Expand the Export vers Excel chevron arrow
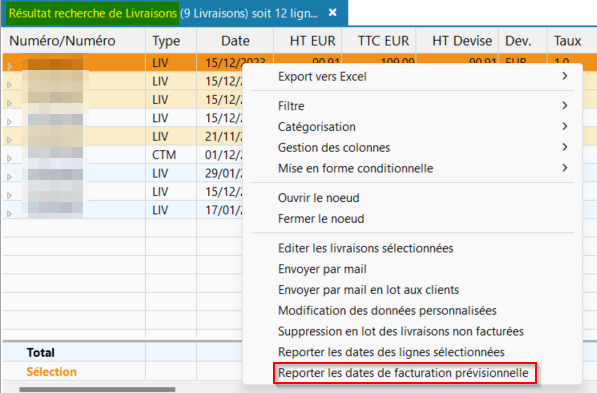Screen dimensions: 597x393 (x=565, y=76)
